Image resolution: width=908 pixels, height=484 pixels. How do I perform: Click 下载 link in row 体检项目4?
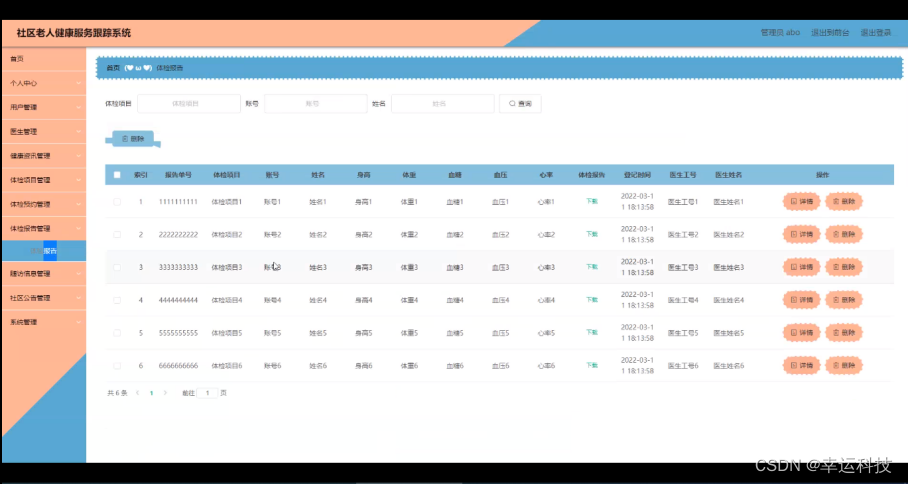pos(591,300)
